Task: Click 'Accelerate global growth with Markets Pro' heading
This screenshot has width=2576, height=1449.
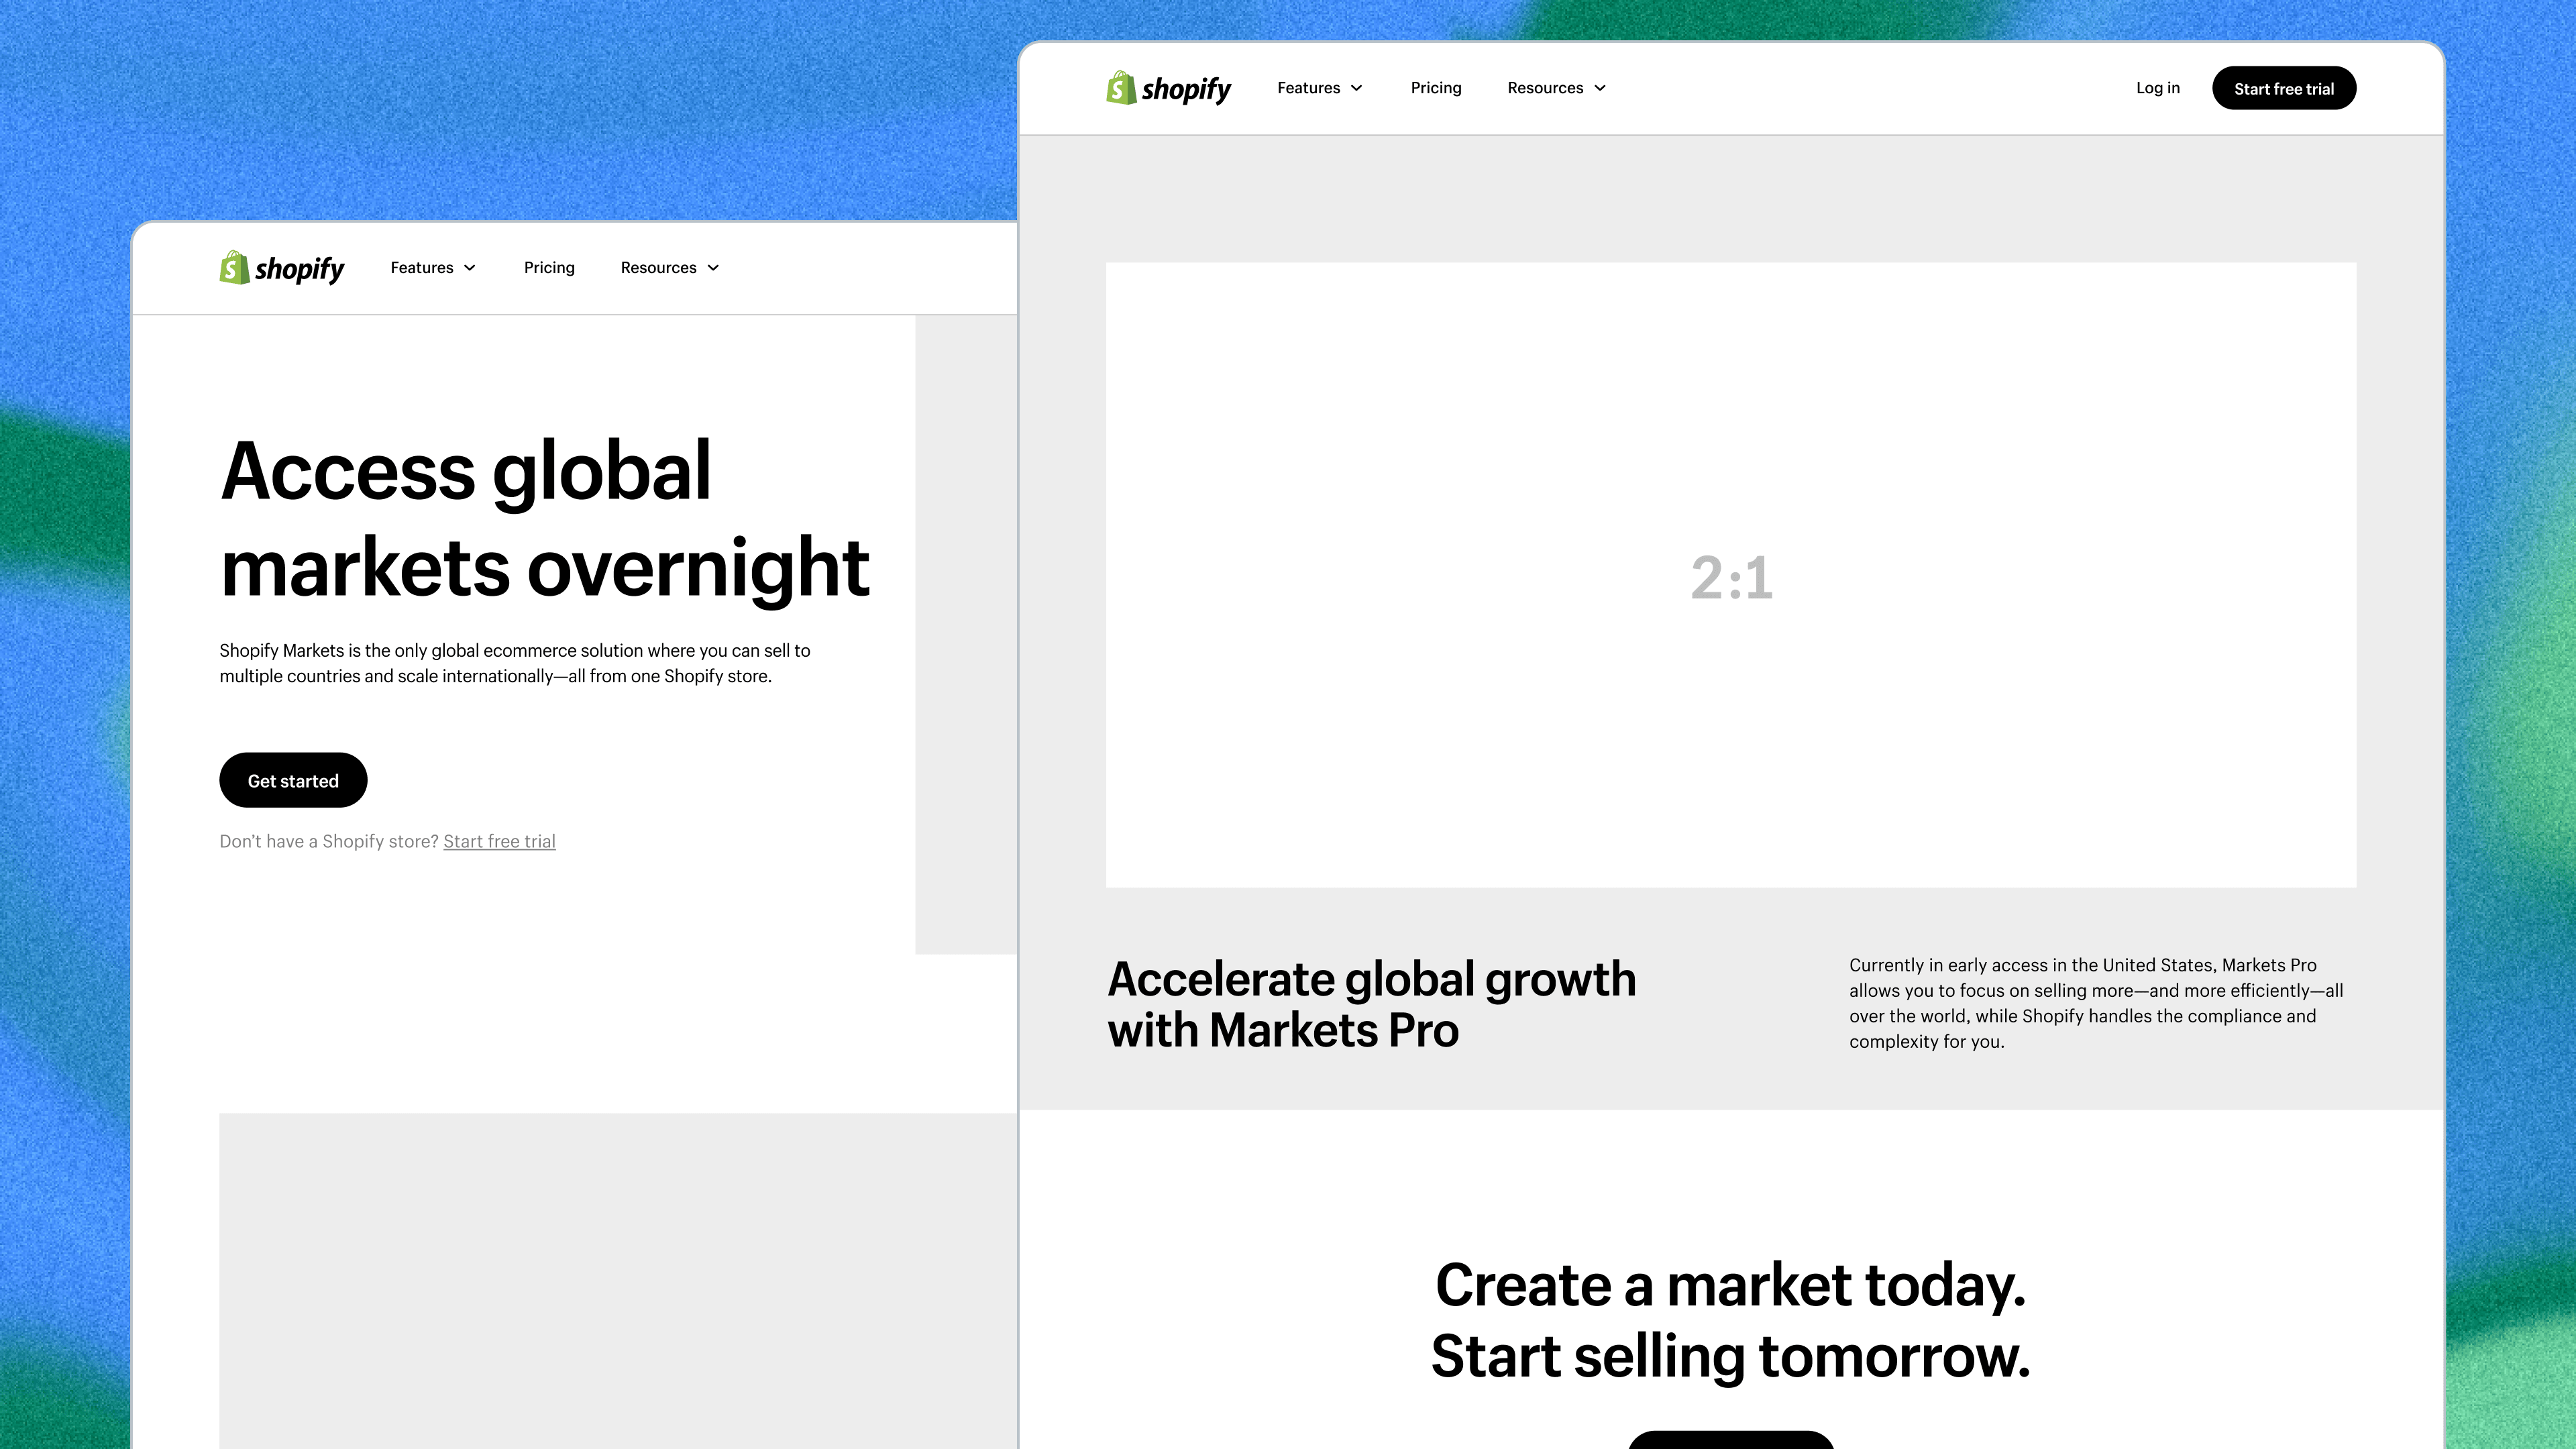Action: click(x=1371, y=1004)
